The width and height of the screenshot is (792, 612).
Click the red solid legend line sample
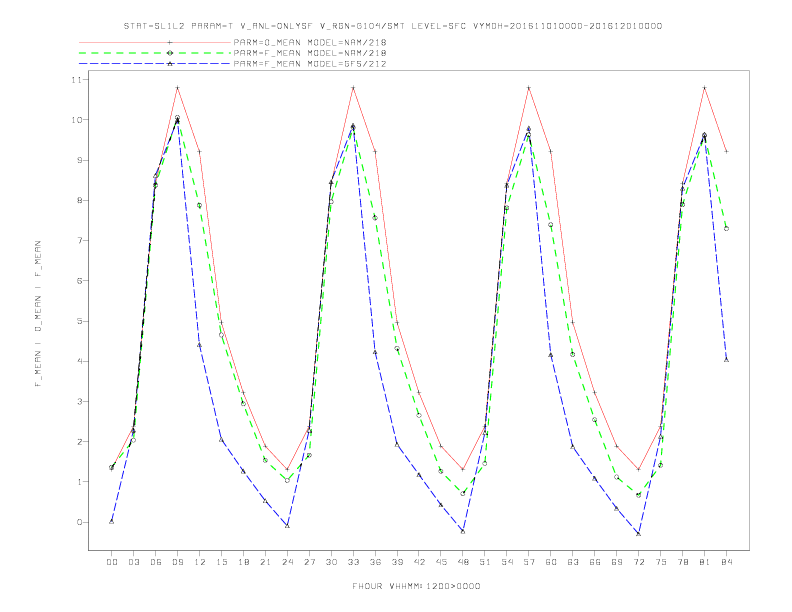(x=155, y=42)
